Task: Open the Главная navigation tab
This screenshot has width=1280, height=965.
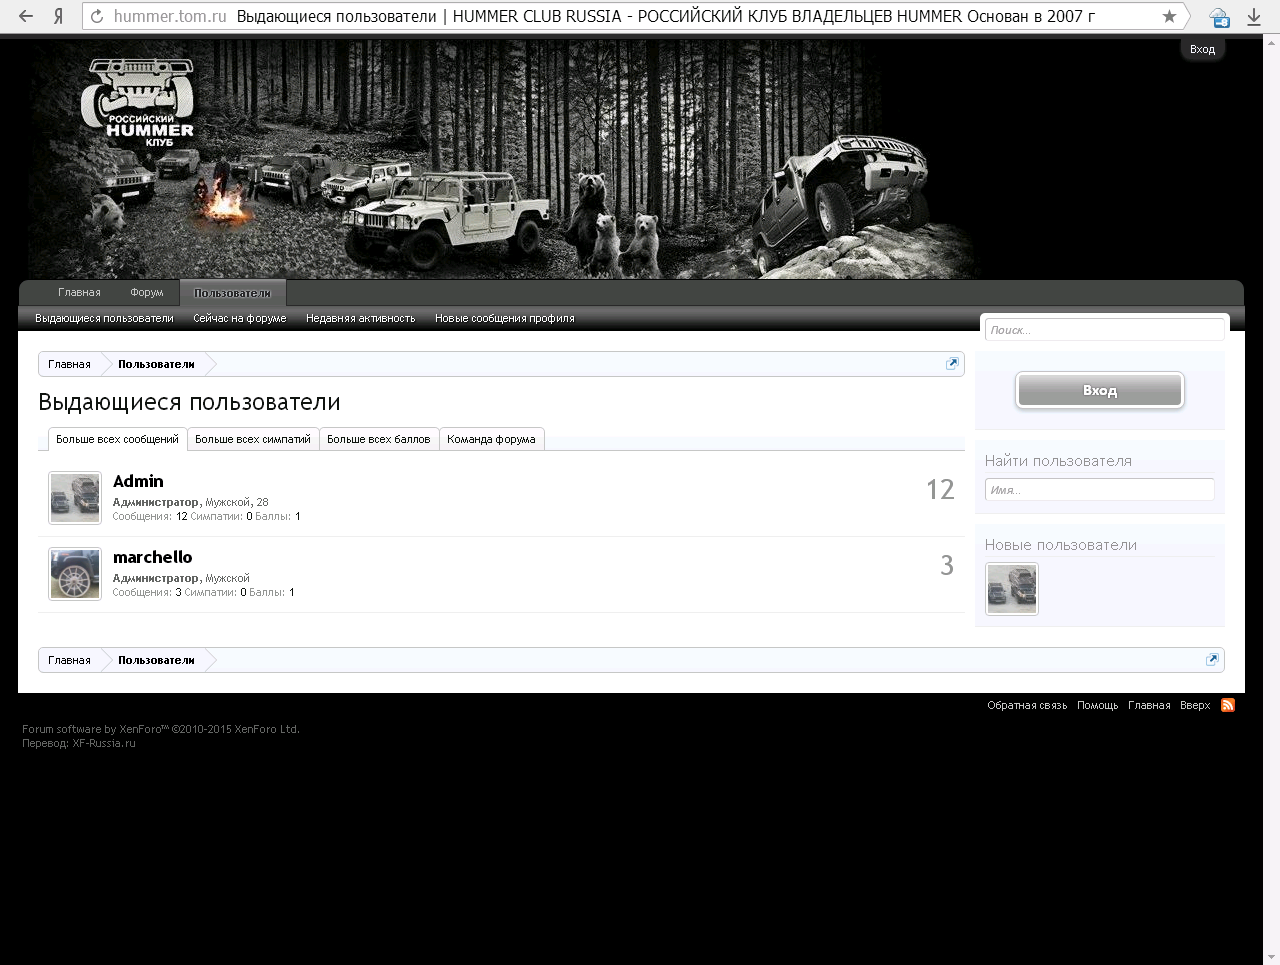Action: 79,293
